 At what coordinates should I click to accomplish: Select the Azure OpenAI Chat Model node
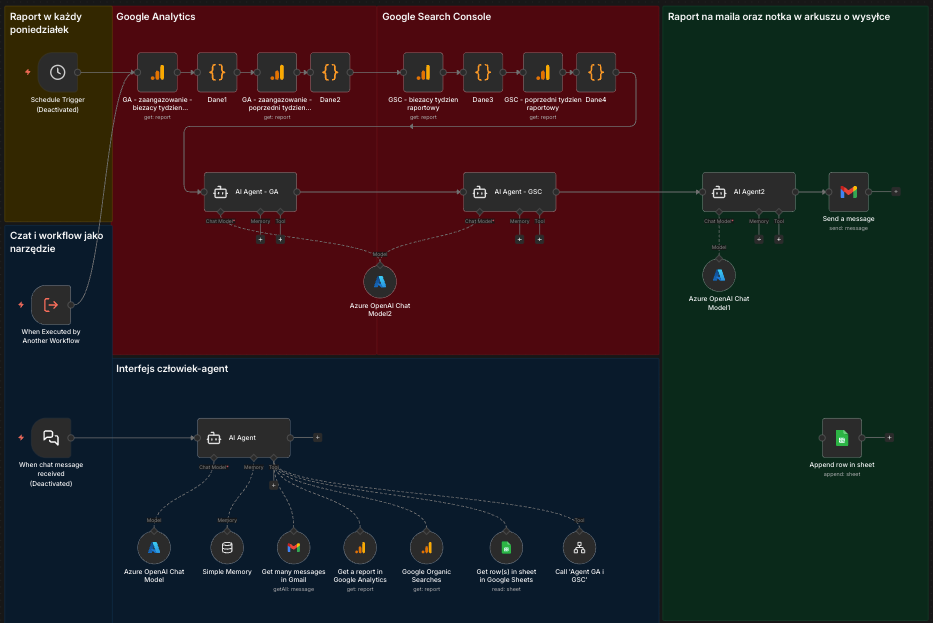tap(154, 547)
